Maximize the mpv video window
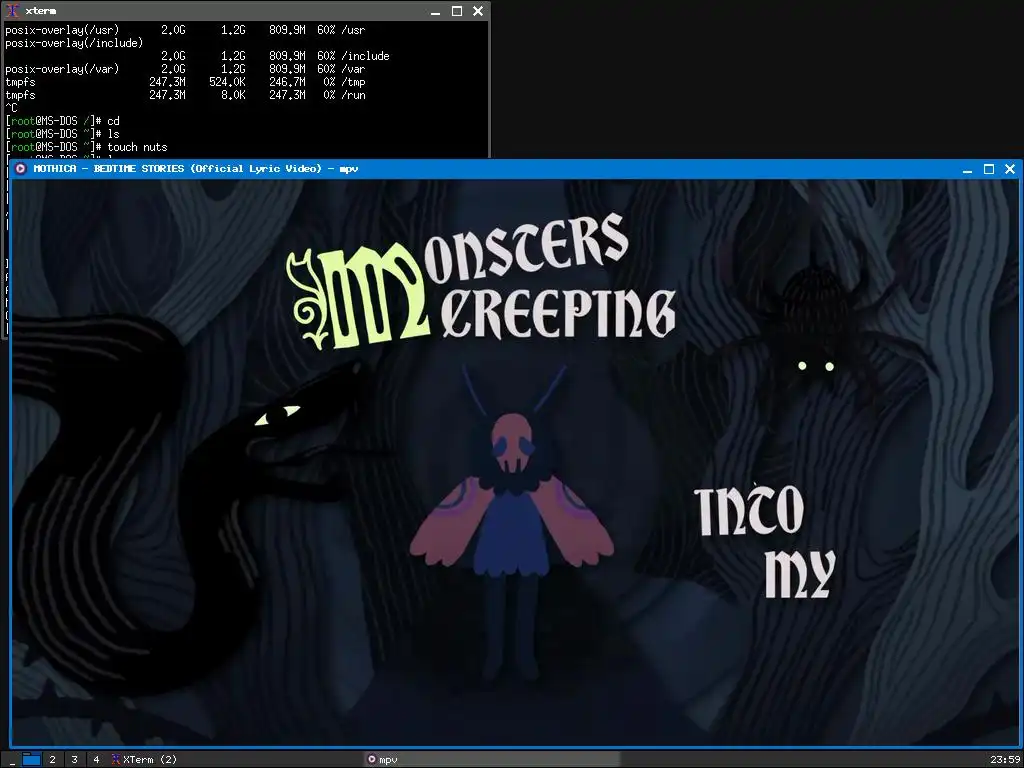The height and width of the screenshot is (768, 1024). (x=989, y=169)
